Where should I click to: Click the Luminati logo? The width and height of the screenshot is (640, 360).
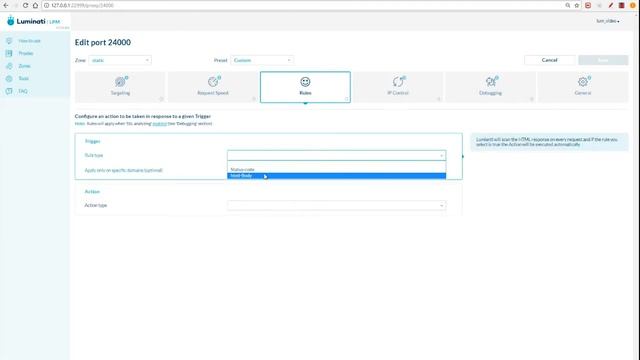tap(33, 21)
